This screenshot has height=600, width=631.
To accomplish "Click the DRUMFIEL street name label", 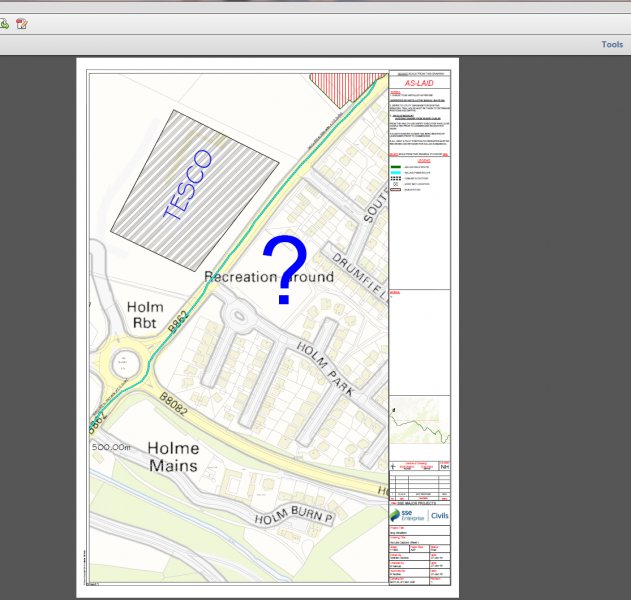I will [x=359, y=277].
